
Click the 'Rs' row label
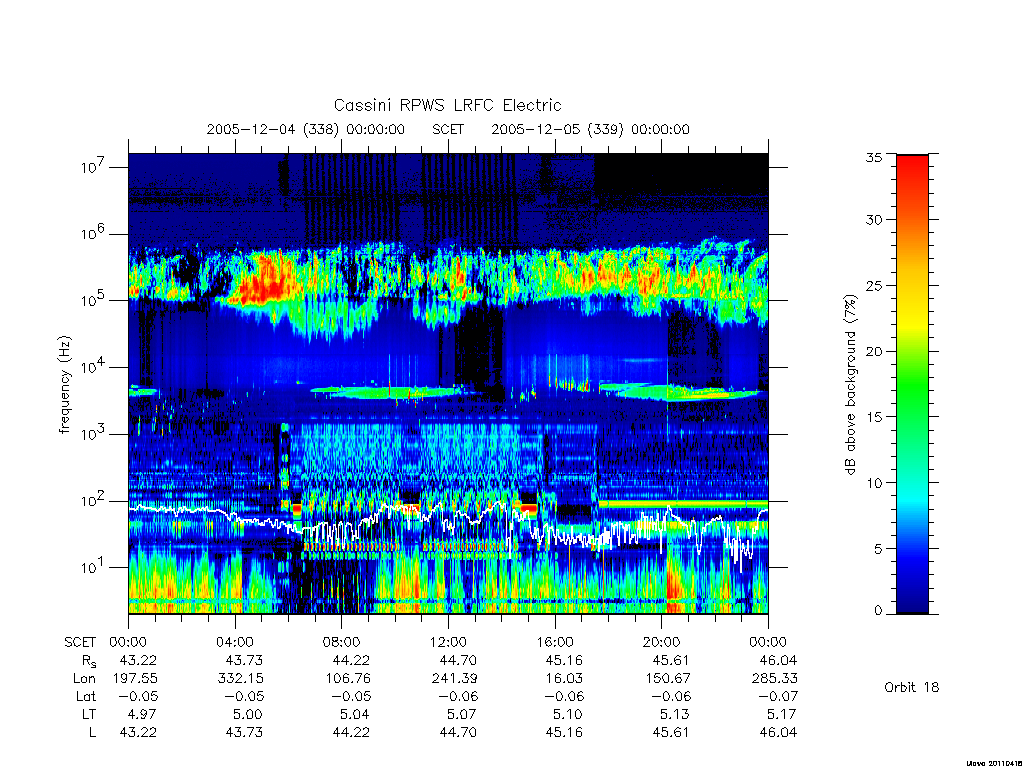pyautogui.click(x=88, y=661)
